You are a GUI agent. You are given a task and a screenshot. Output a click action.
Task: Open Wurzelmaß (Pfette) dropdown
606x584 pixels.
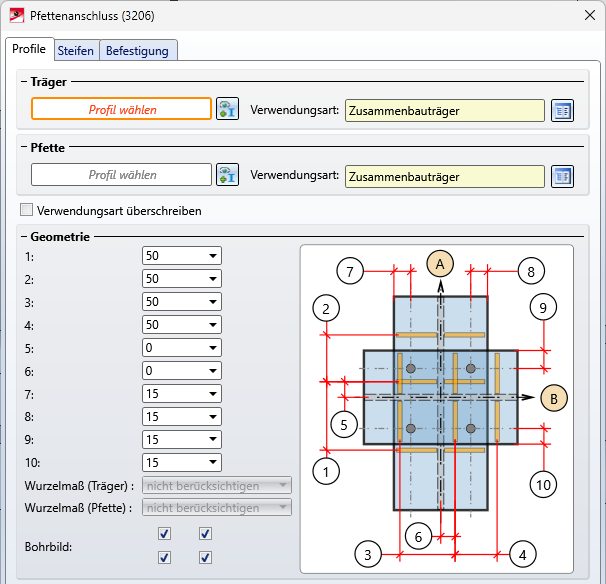(217, 507)
